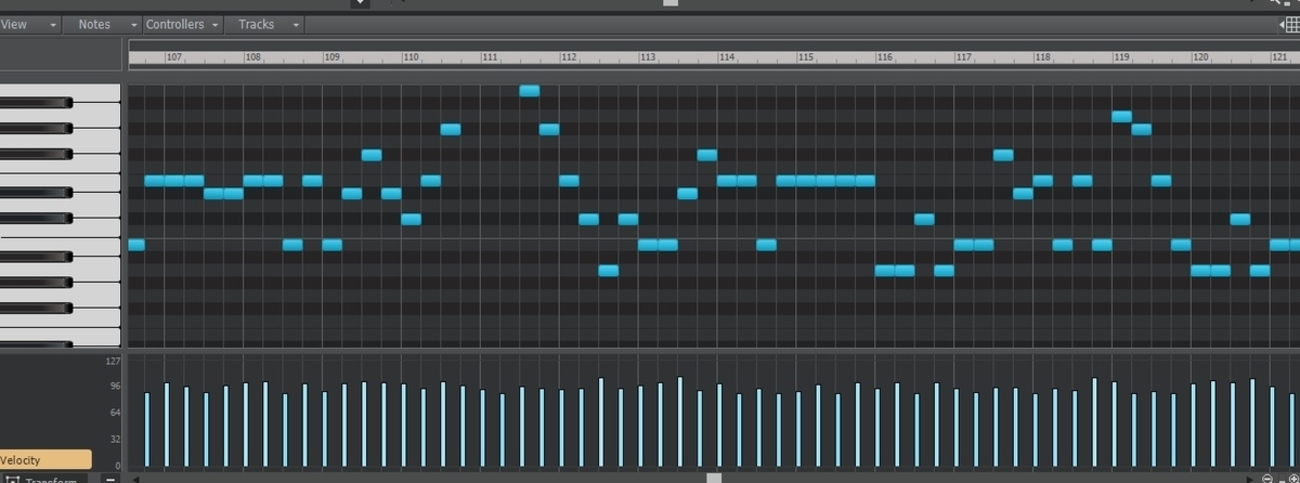Click the horizontal zoom out icon

tap(1268, 479)
